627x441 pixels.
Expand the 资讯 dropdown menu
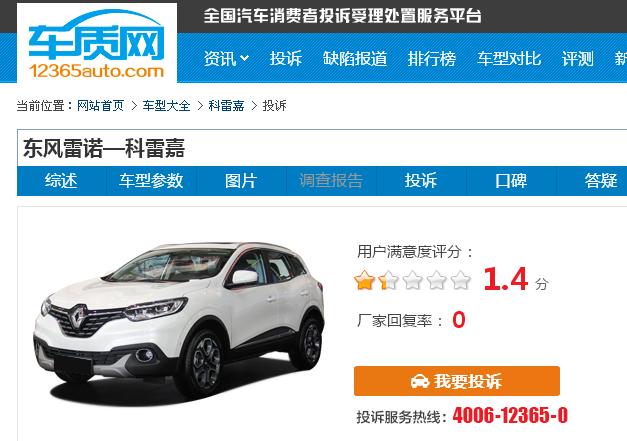coord(226,58)
